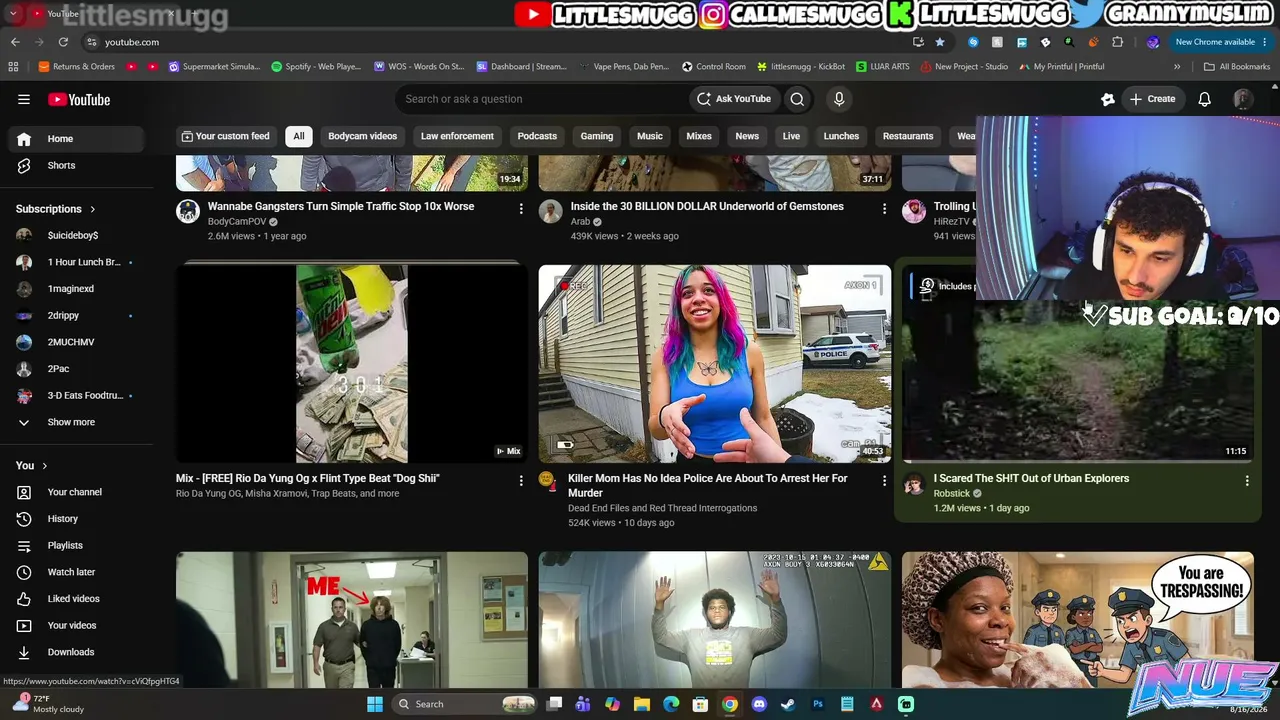
Task: Open Microsoft Edge from the taskbar
Action: click(671, 704)
